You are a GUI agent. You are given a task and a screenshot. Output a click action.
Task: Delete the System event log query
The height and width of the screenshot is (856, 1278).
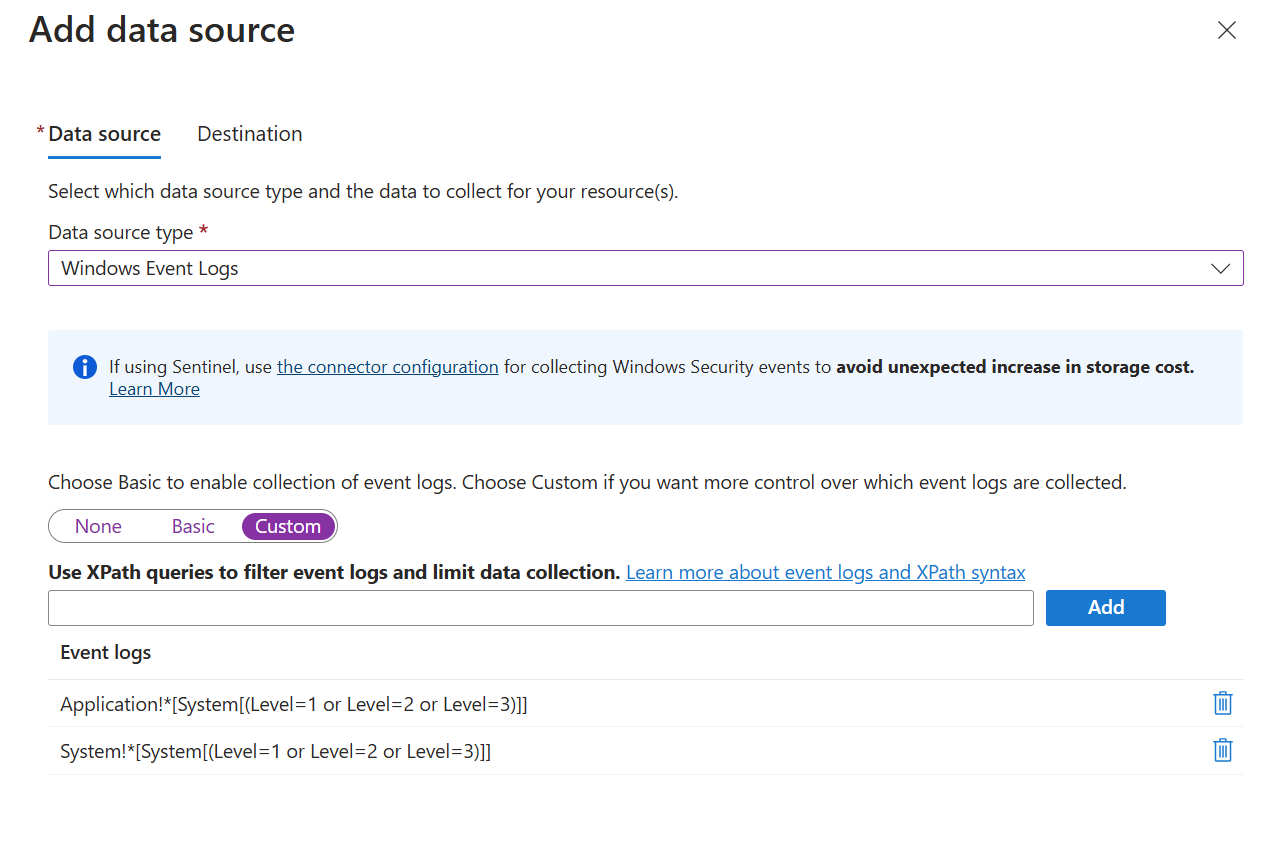(x=1222, y=750)
